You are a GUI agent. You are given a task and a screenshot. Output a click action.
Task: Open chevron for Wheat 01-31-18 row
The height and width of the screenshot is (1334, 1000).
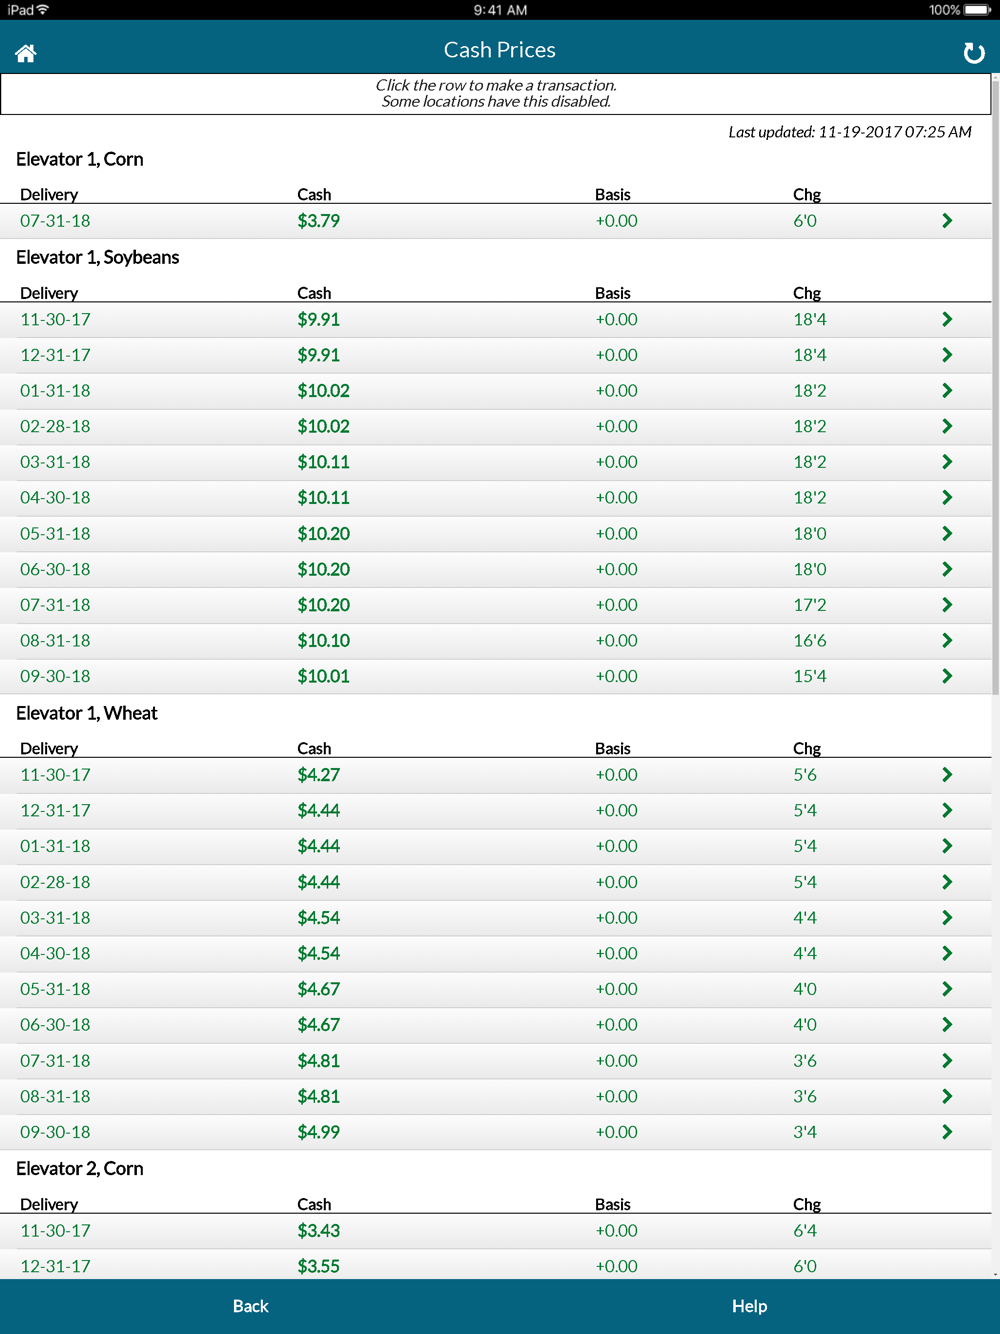click(947, 846)
